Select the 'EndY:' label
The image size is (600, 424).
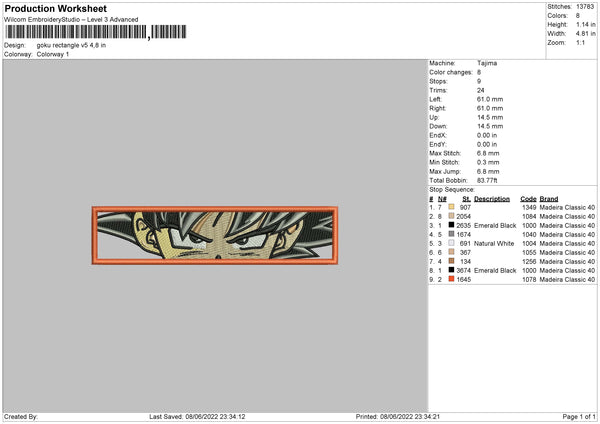click(x=438, y=144)
